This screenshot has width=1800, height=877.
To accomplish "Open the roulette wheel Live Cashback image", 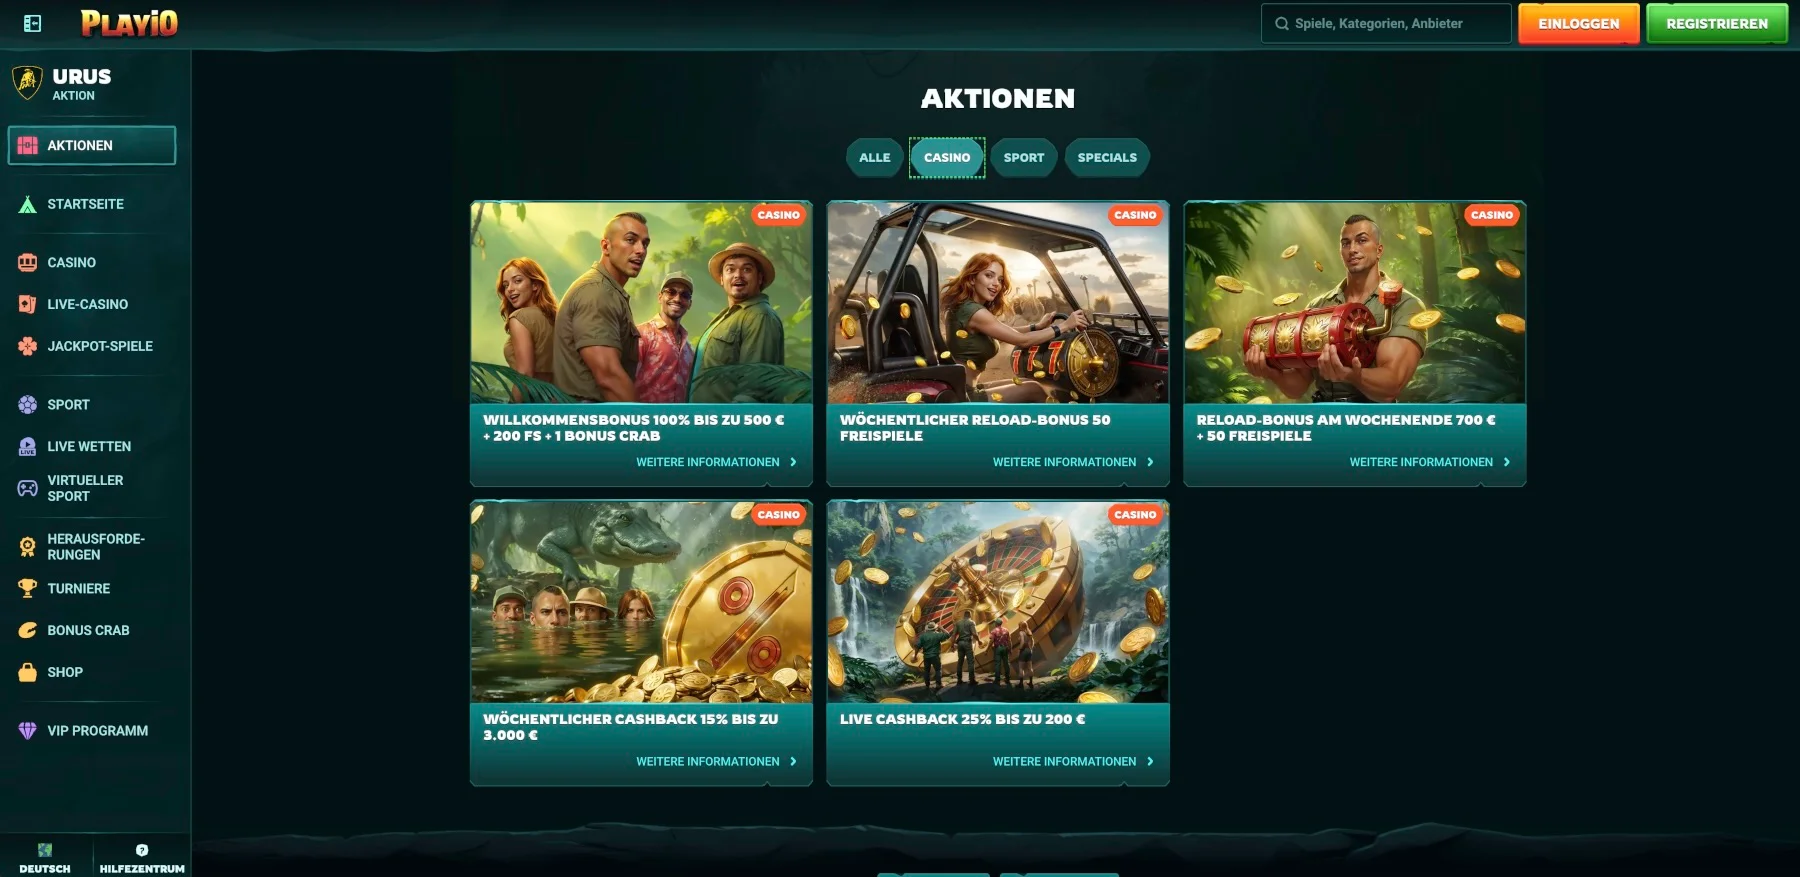I will click(x=998, y=602).
